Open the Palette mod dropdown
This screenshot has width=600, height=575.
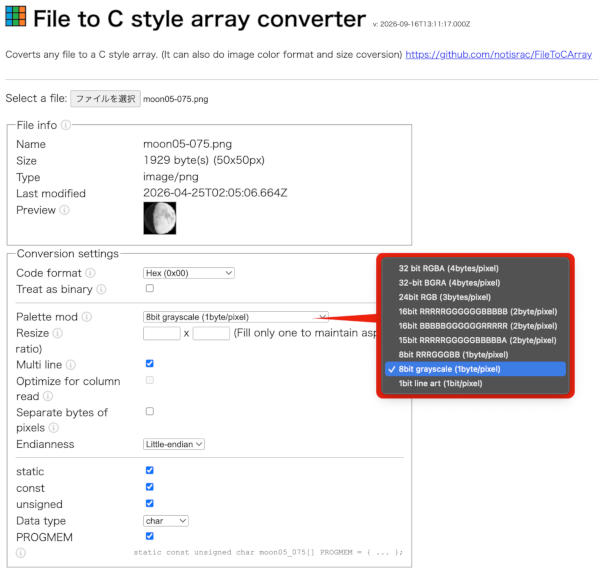[x=235, y=317]
